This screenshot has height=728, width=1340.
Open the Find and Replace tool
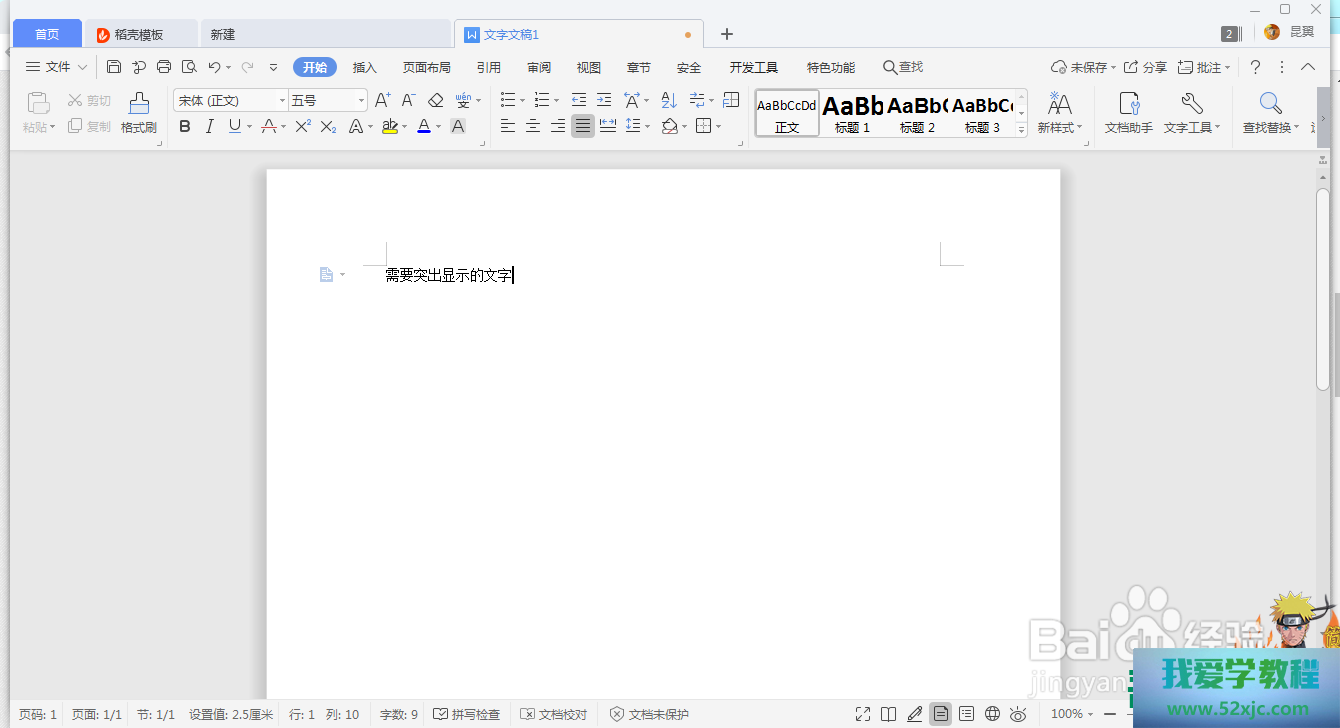coord(1270,112)
